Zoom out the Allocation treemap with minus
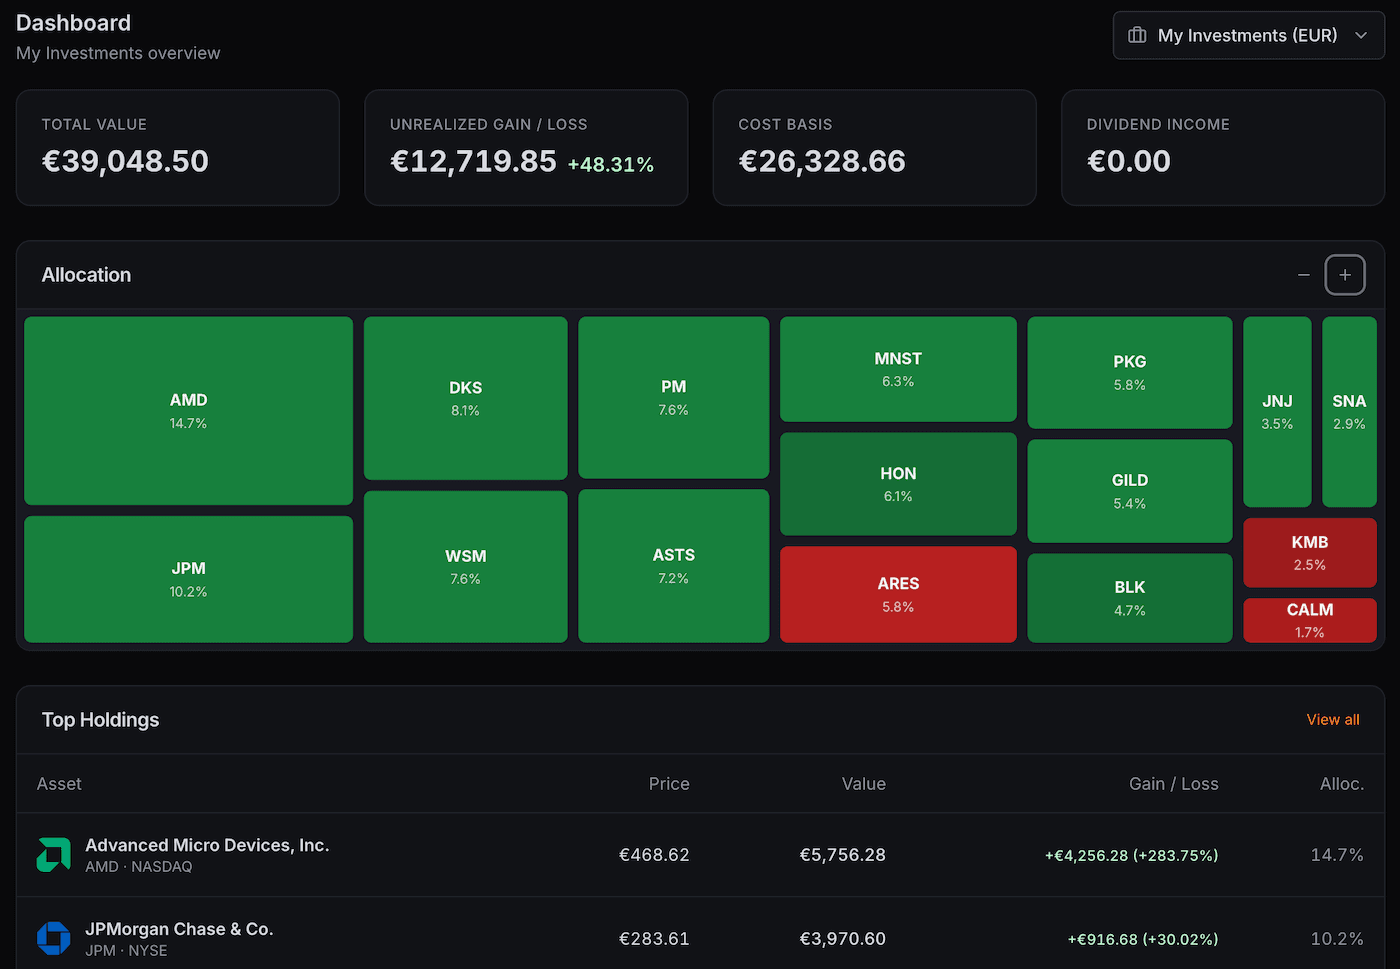Screen dimensions: 1400x969 pos(1303,275)
